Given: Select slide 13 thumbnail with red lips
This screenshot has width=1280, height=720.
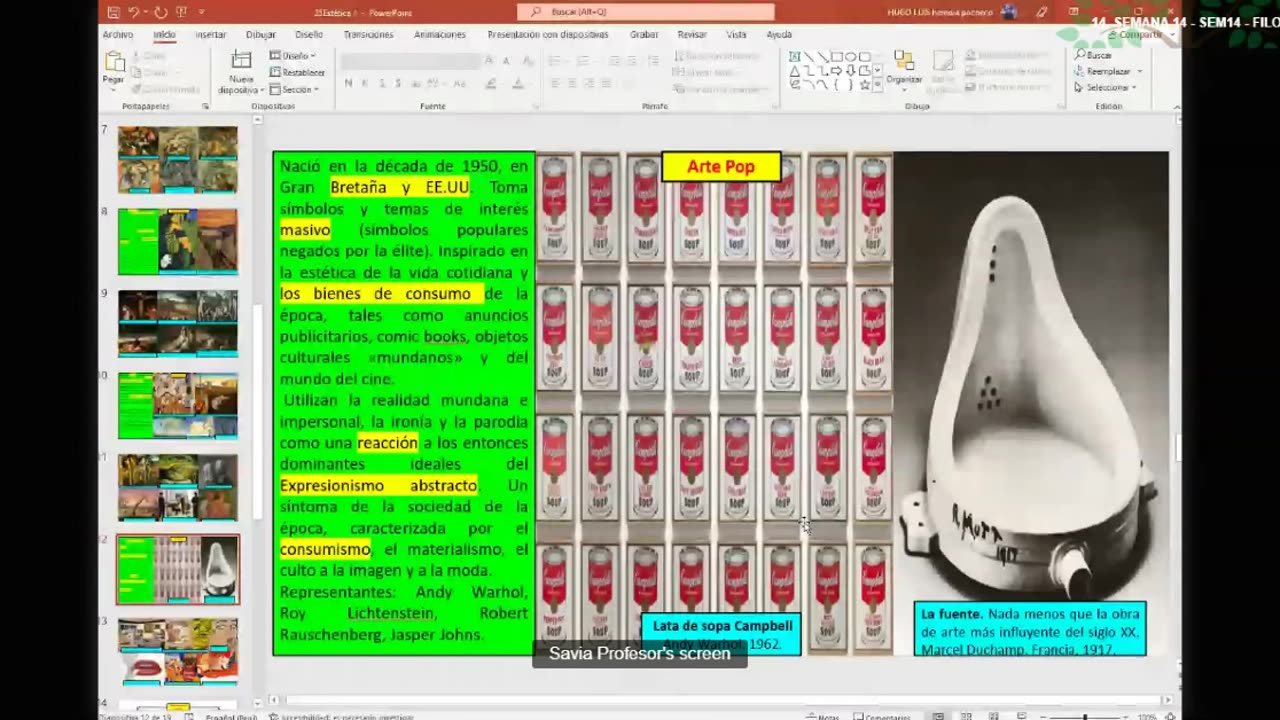Looking at the screenshot, I should pyautogui.click(x=178, y=651).
